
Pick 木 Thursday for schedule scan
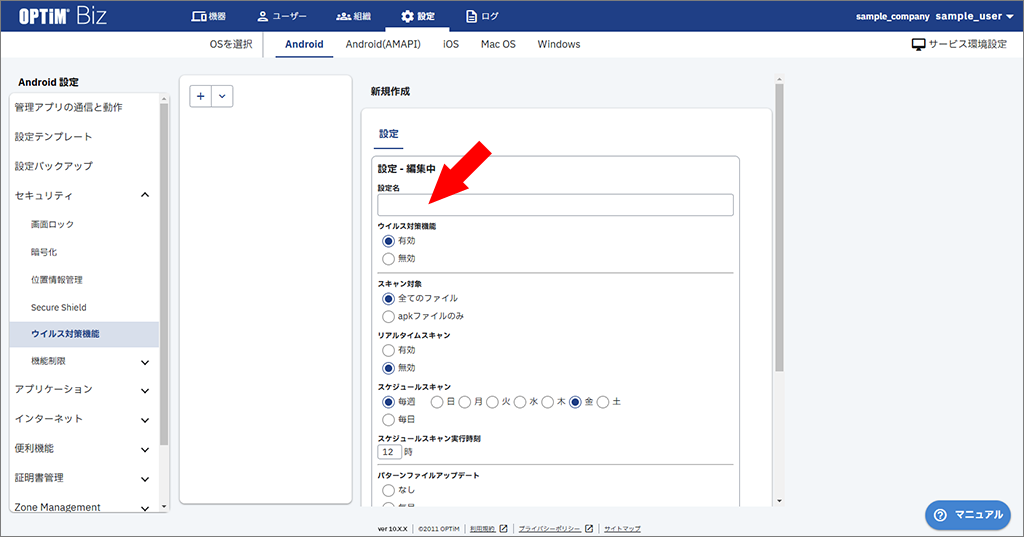[547, 402]
